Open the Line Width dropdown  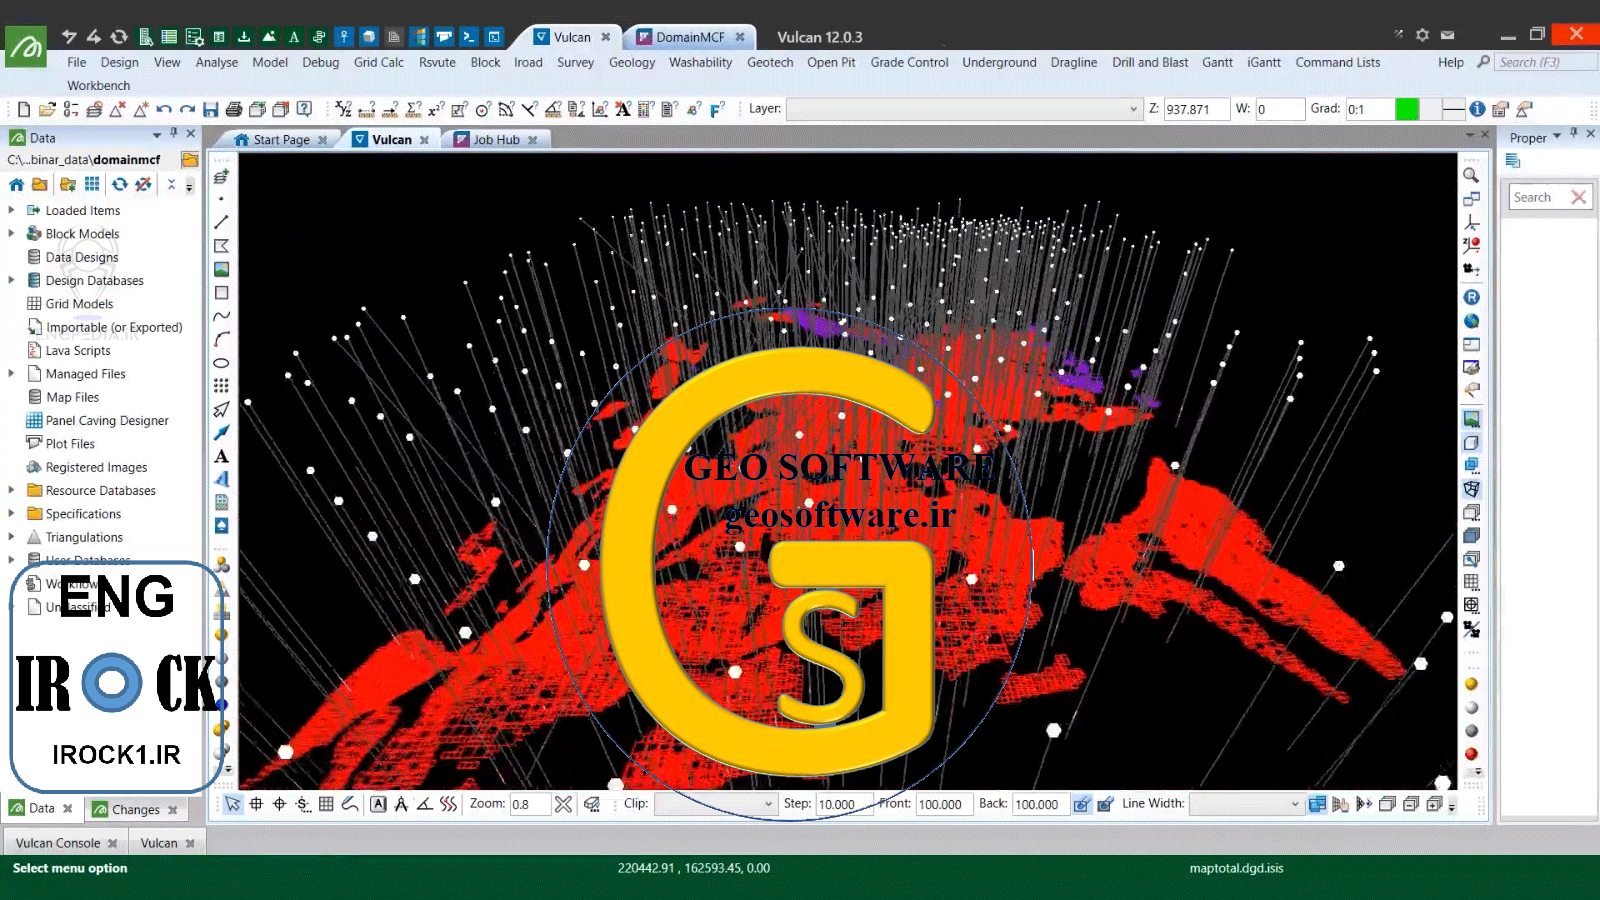[1294, 804]
